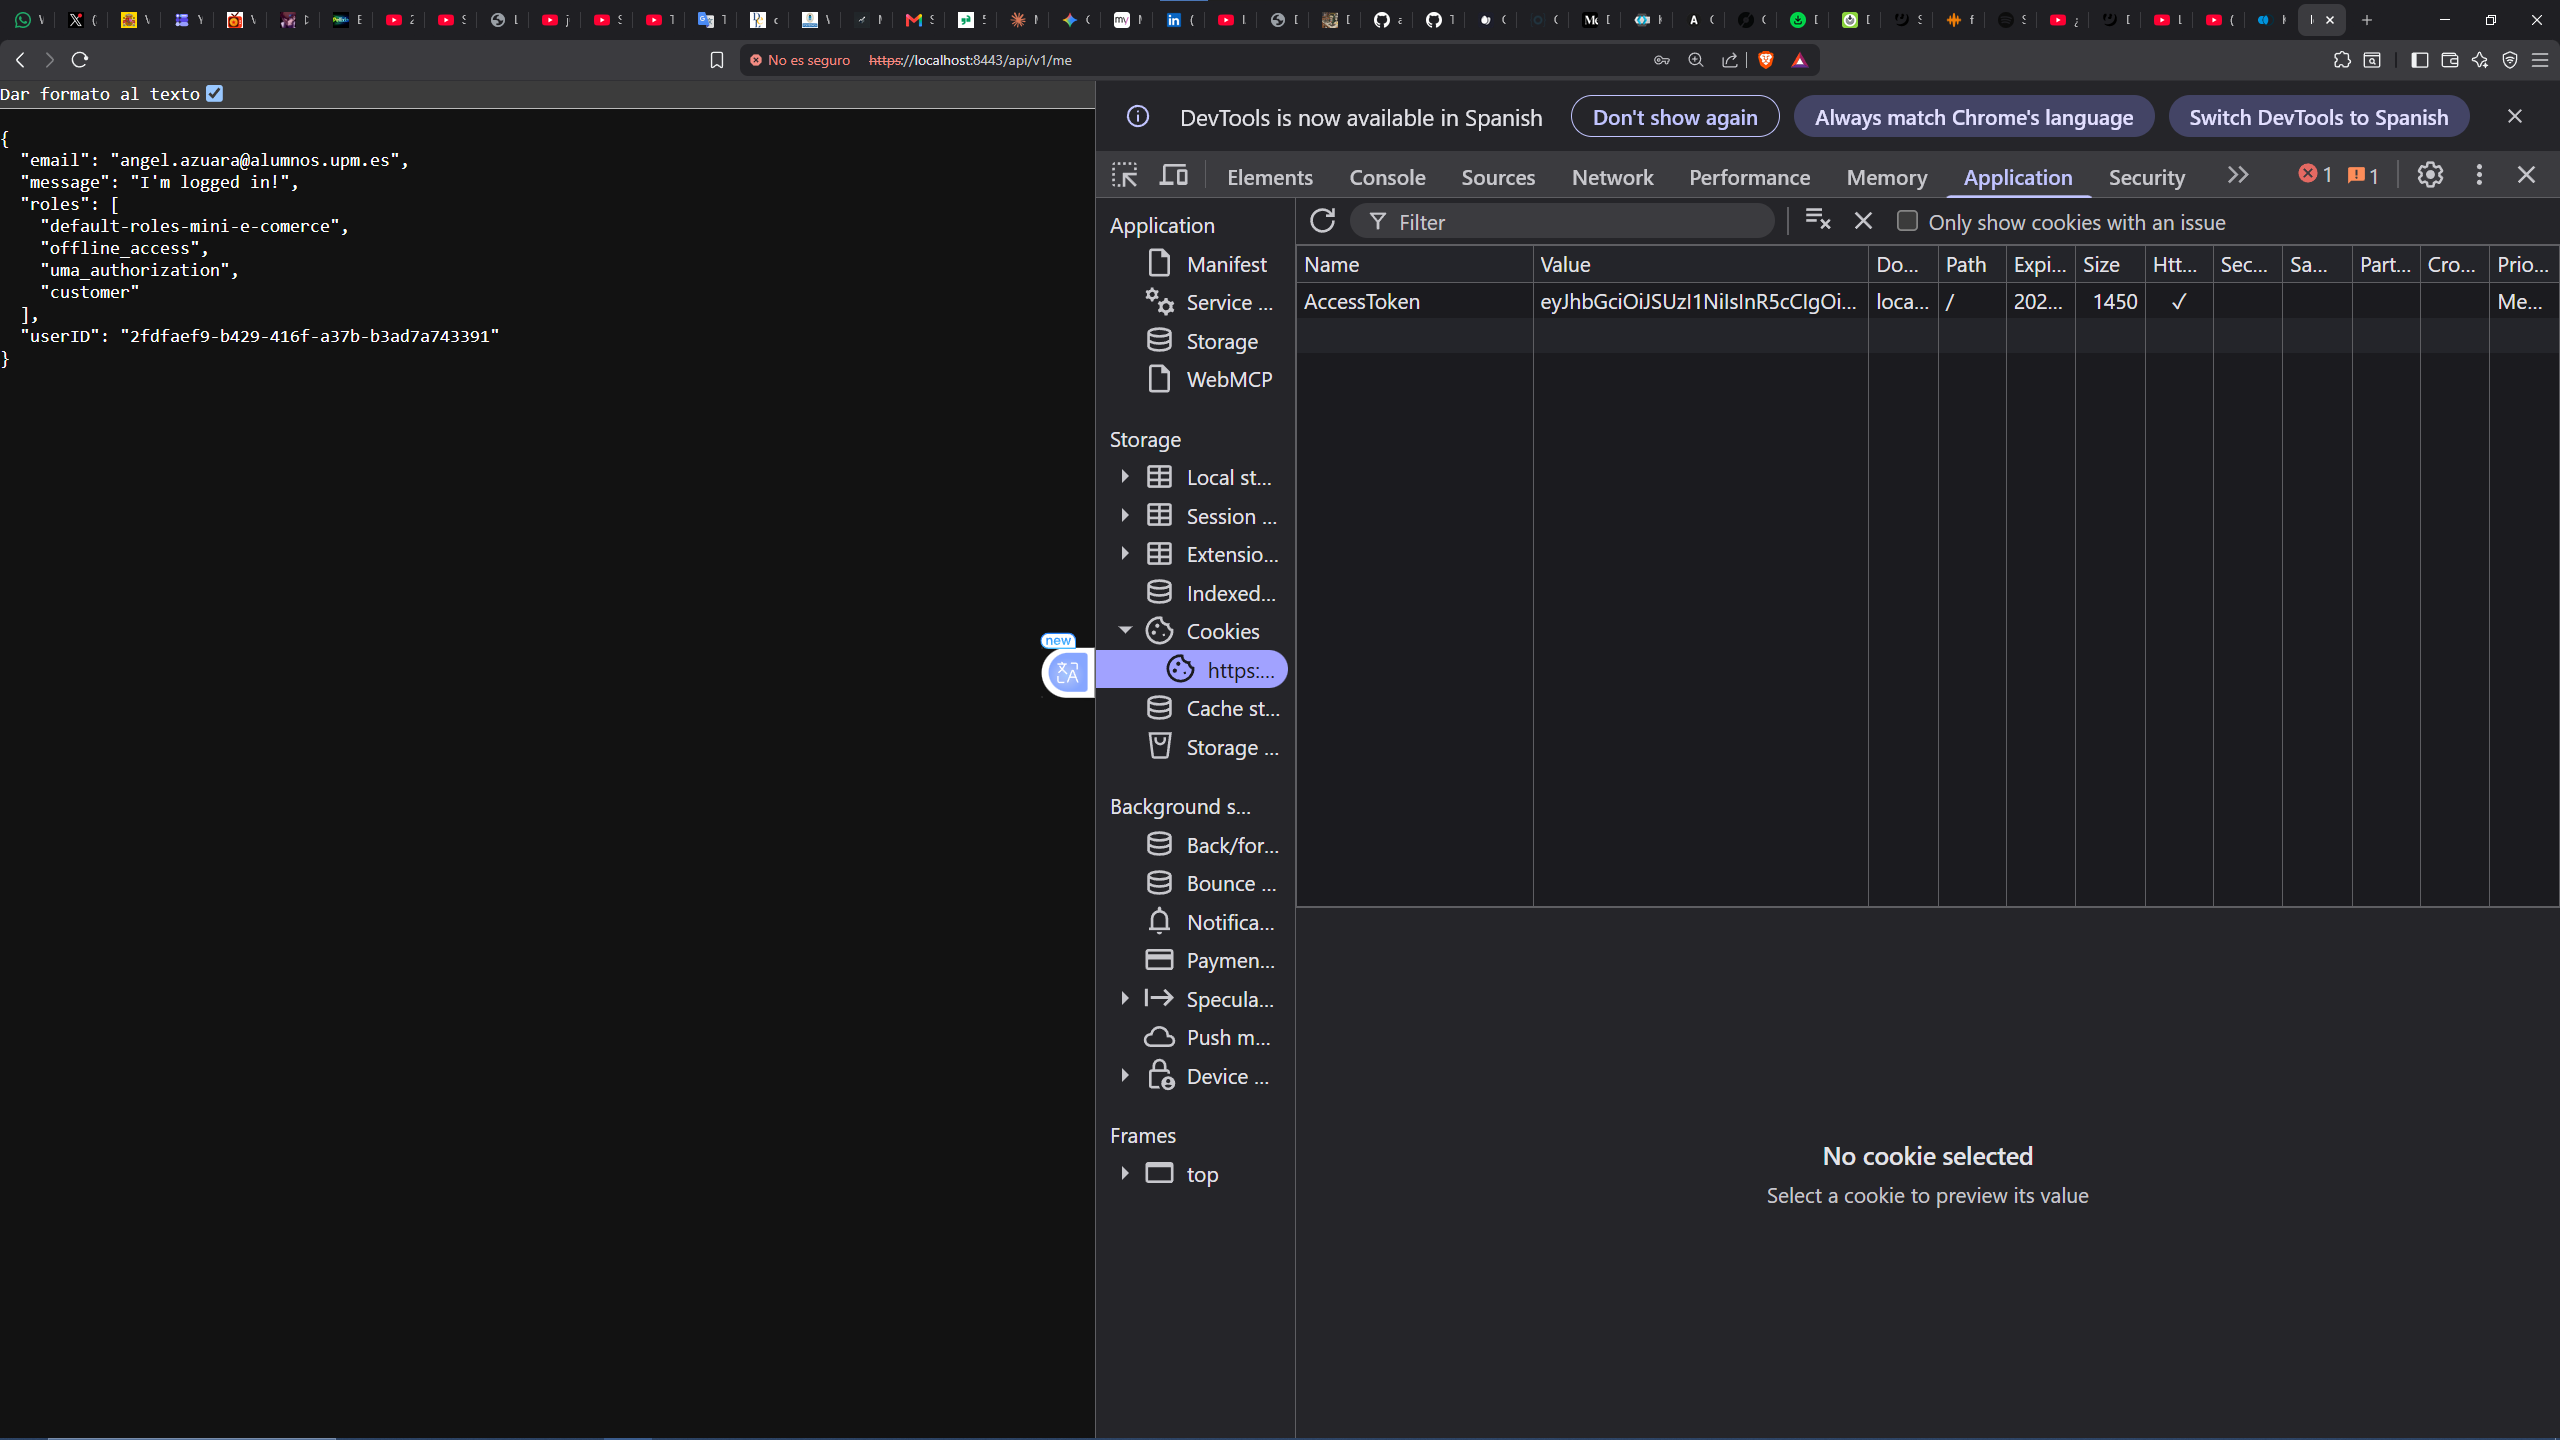Click the browser address bar URL
Viewport: 2560px width, 1440px height.
click(x=971, y=60)
